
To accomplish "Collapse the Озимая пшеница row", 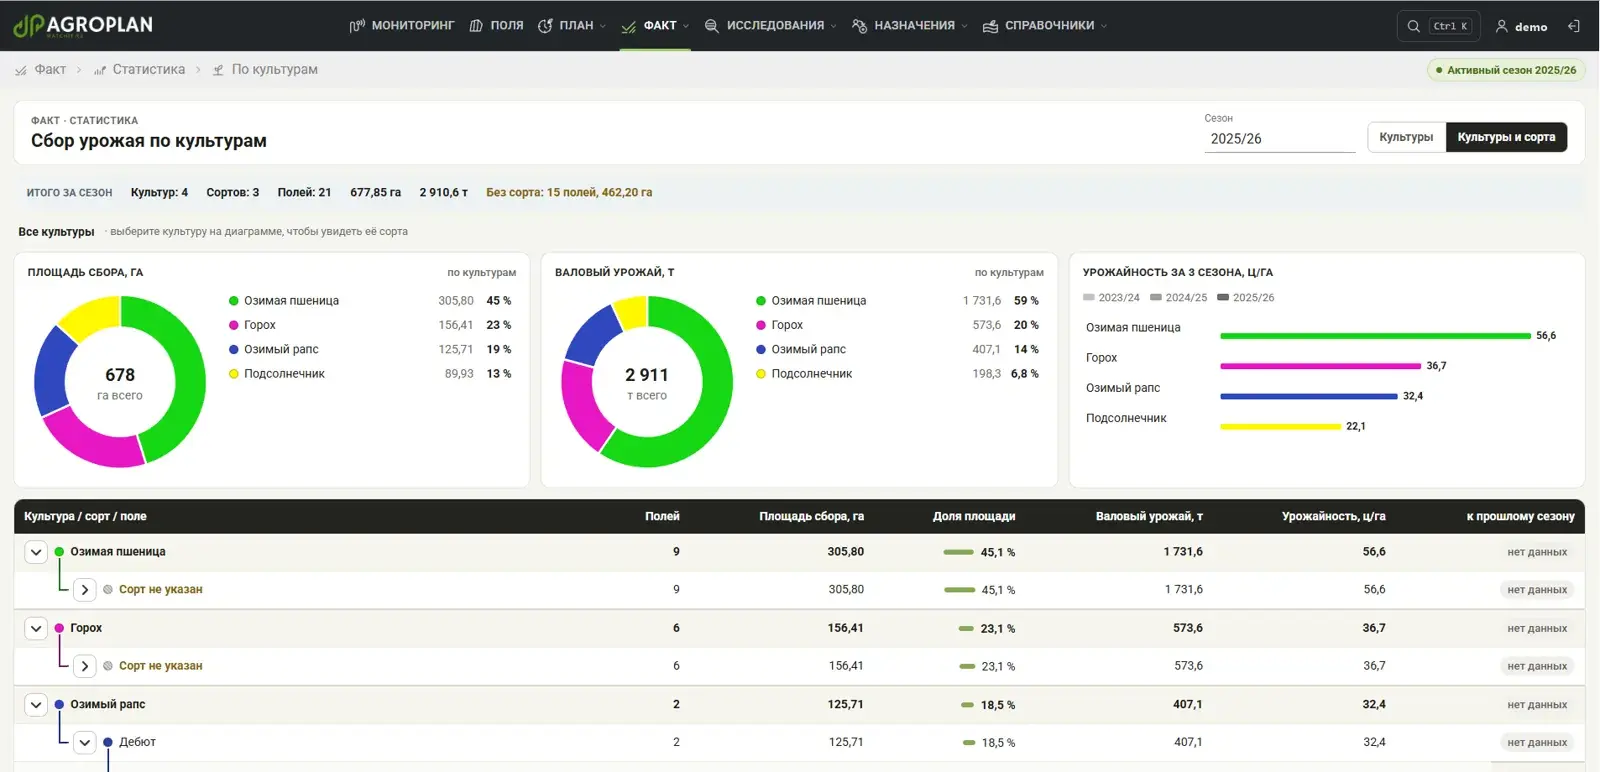I will click(36, 552).
